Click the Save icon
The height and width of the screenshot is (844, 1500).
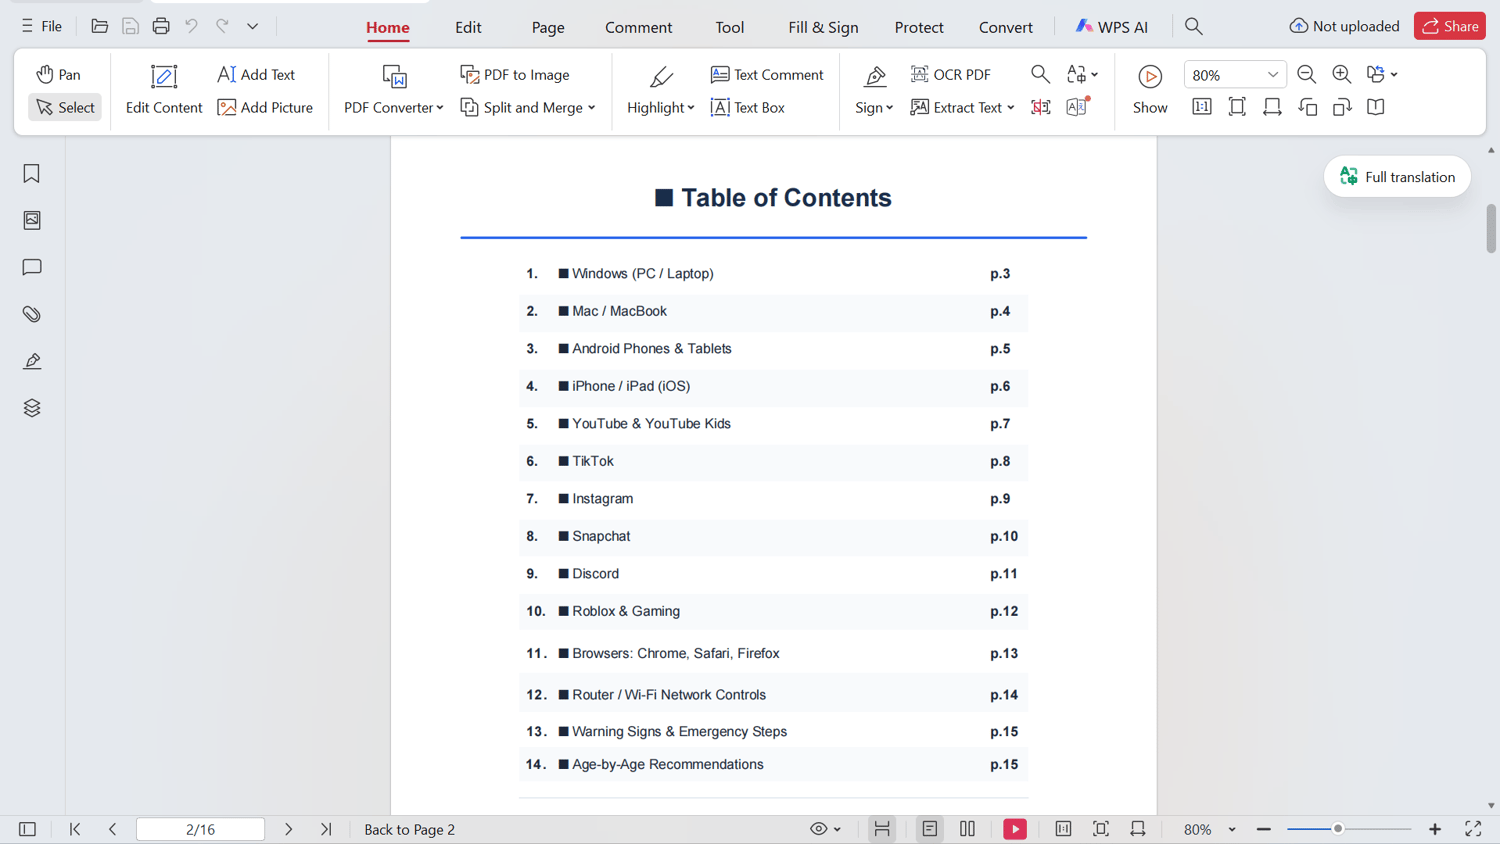130,26
